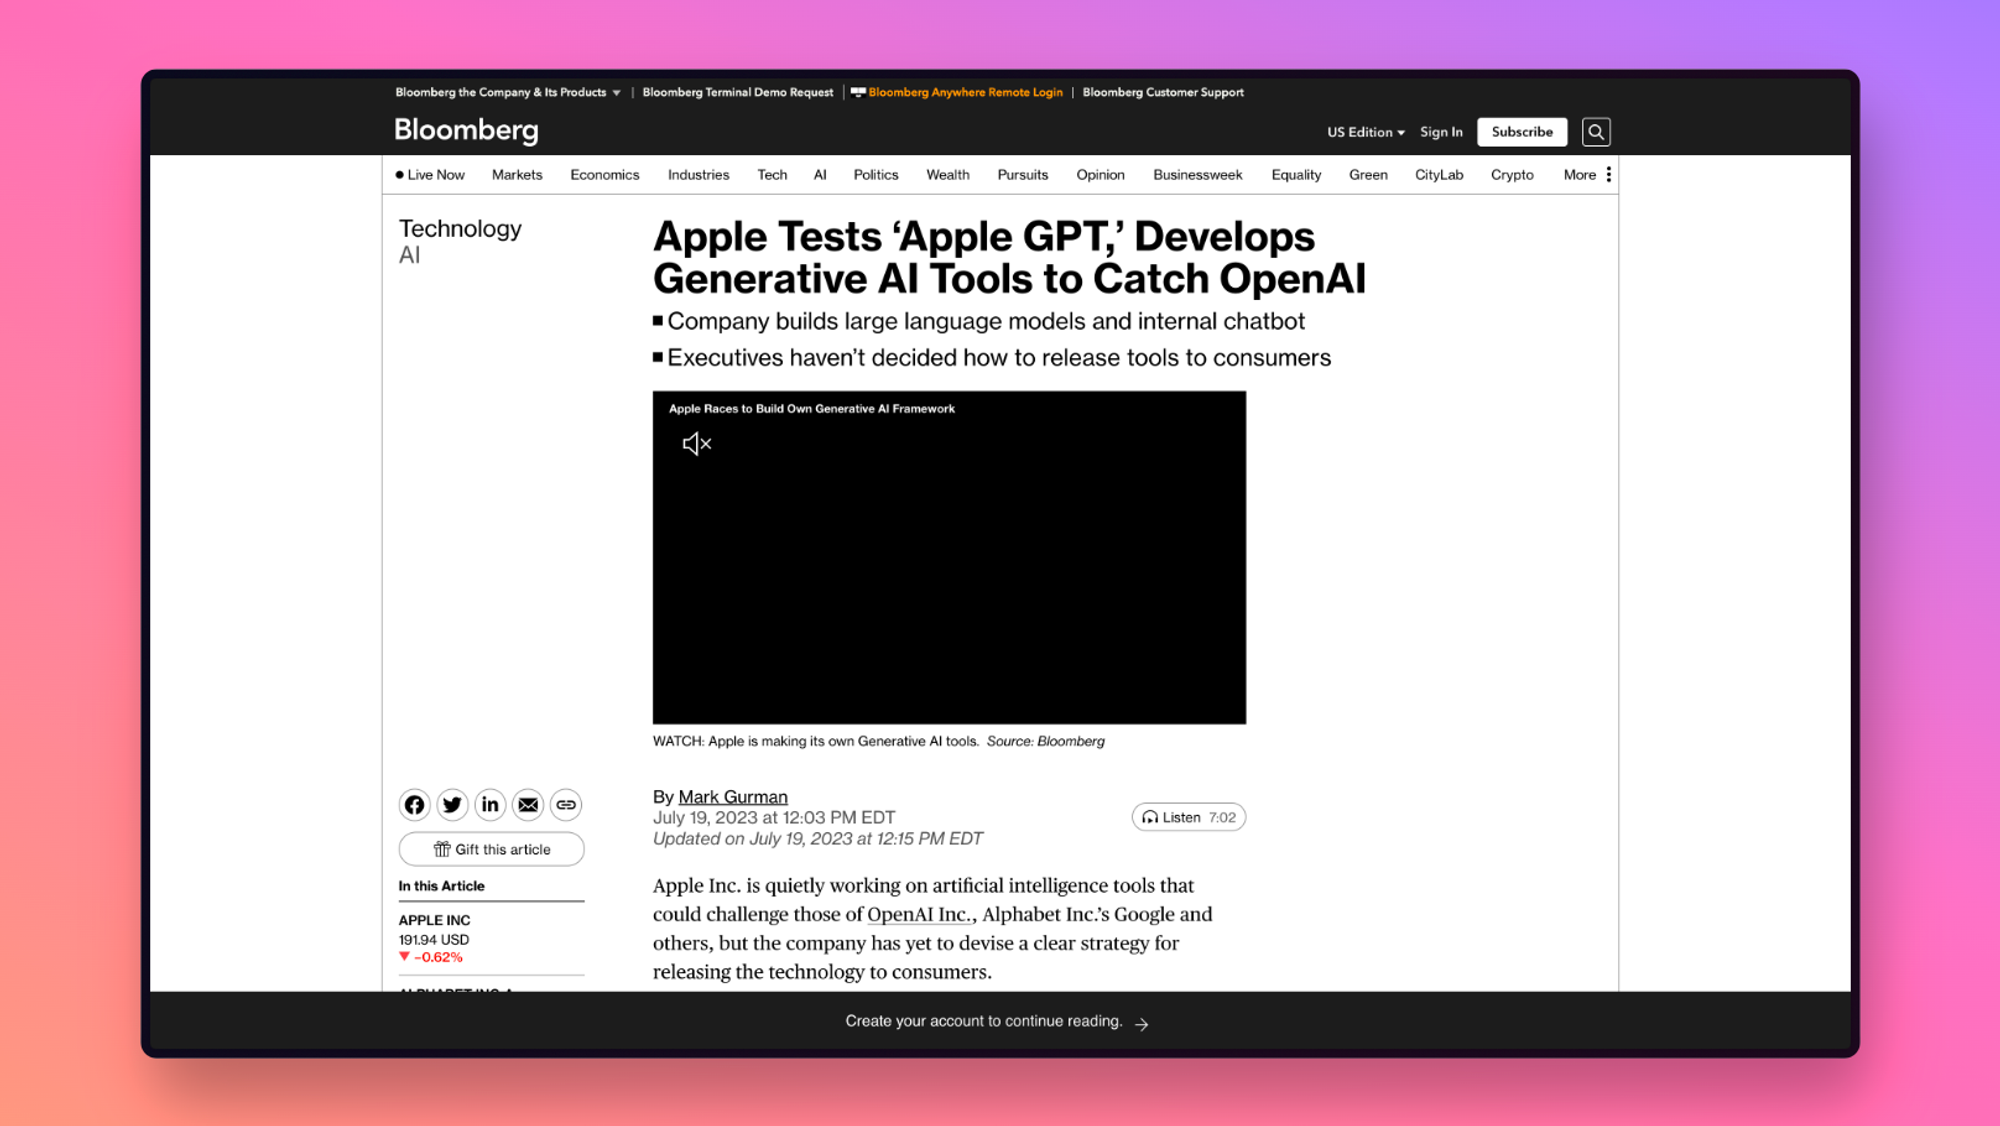The width and height of the screenshot is (2000, 1126).
Task: Go to Live Now
Action: 430,175
